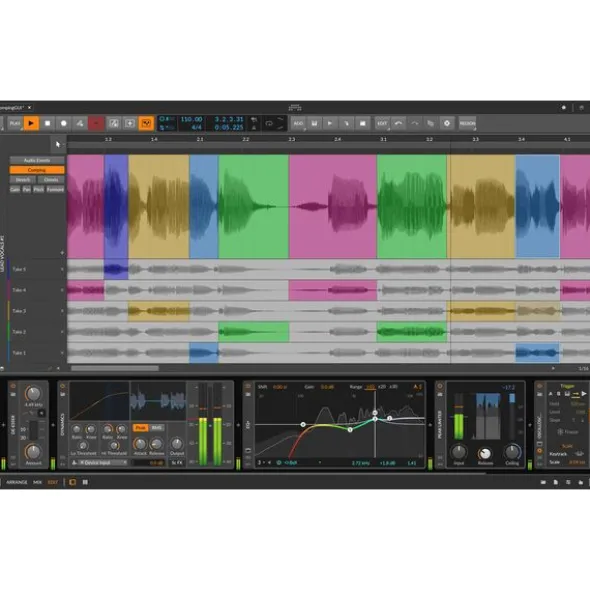Viewport: 590px width, 591px height.
Task: Toggle the EQ+ device power button
Action: point(248,386)
